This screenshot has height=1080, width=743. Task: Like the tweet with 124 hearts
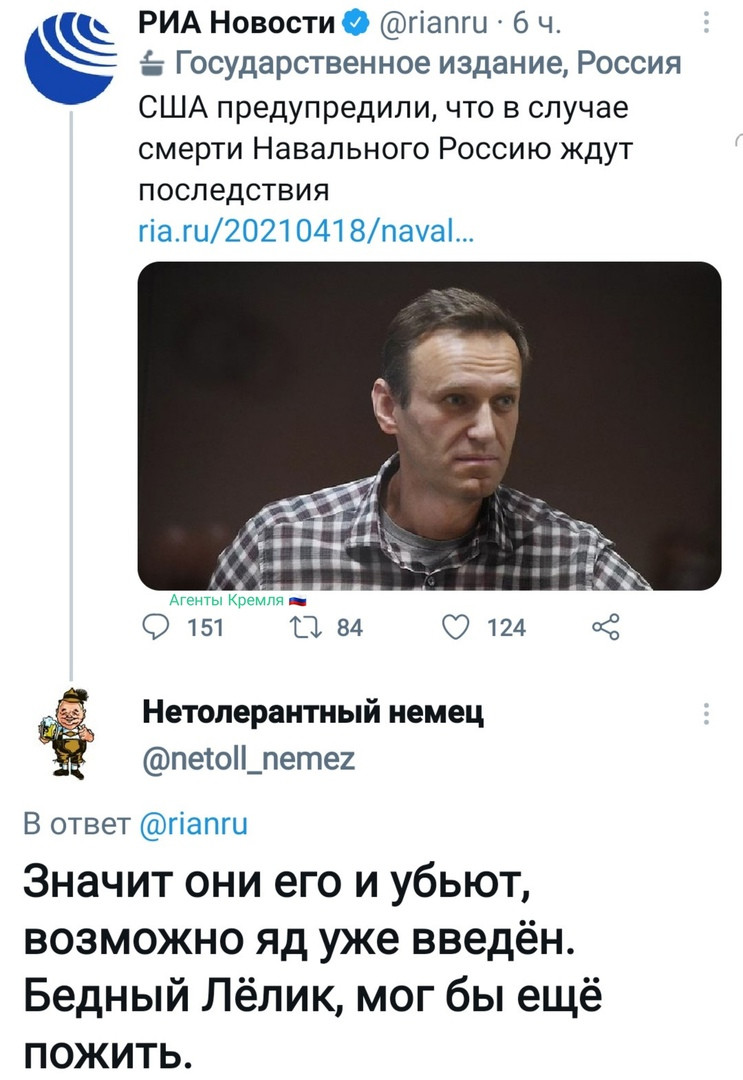pos(455,627)
